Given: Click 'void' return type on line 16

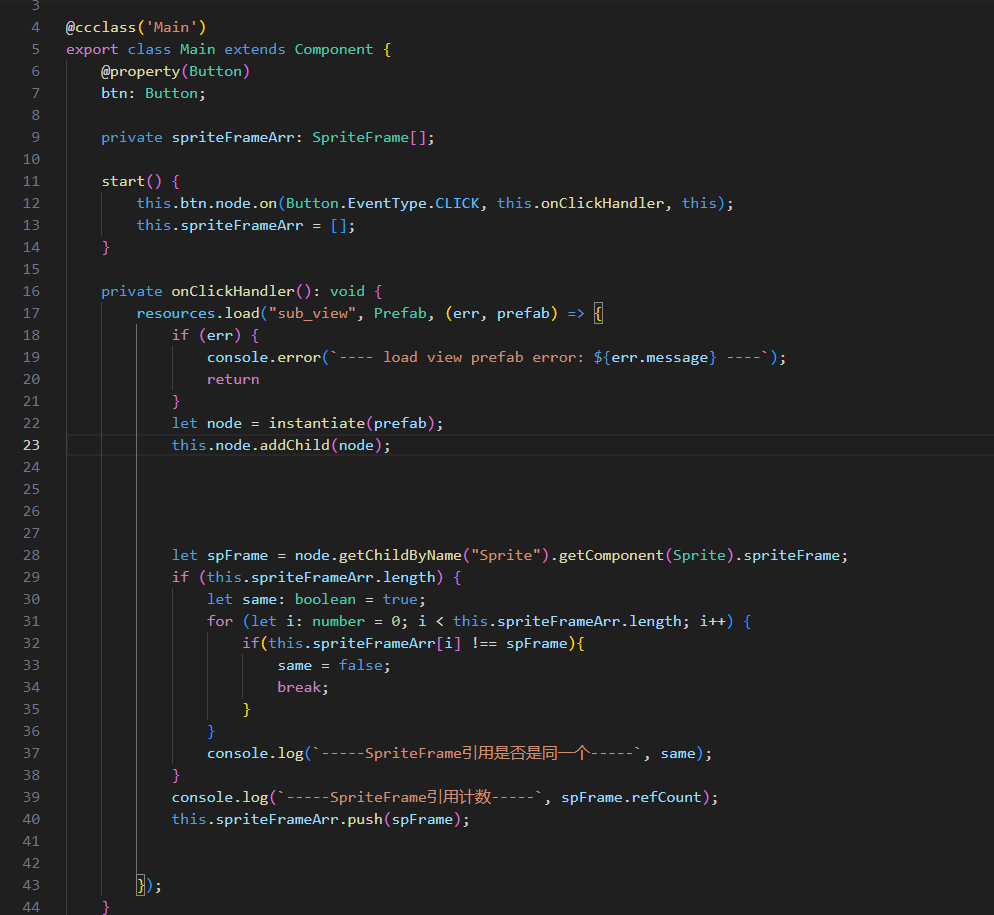Looking at the screenshot, I should (347, 291).
